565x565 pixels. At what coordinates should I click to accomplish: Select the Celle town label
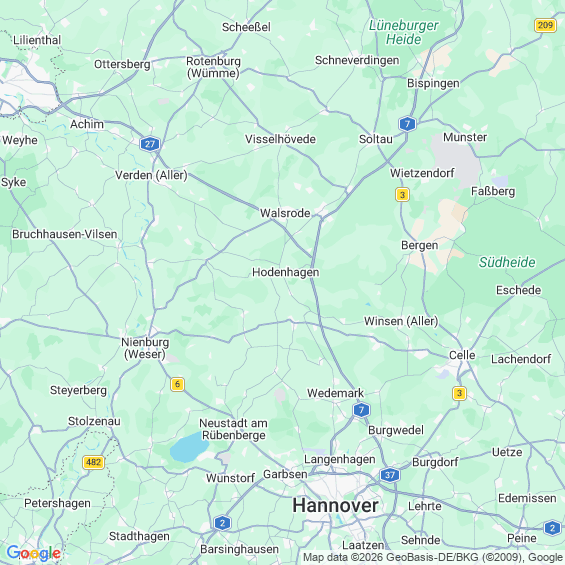(x=462, y=355)
